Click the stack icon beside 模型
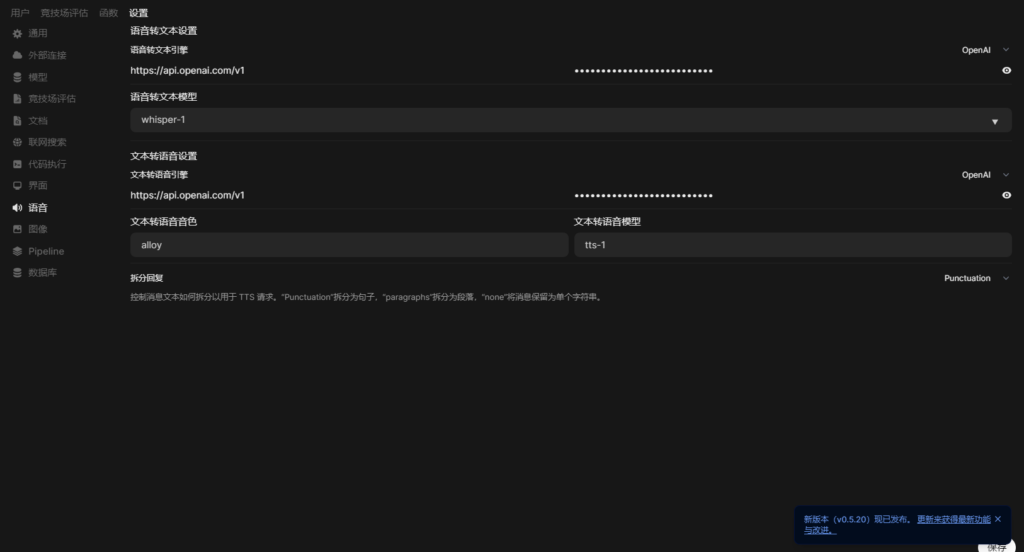The width and height of the screenshot is (1024, 552). [x=17, y=78]
